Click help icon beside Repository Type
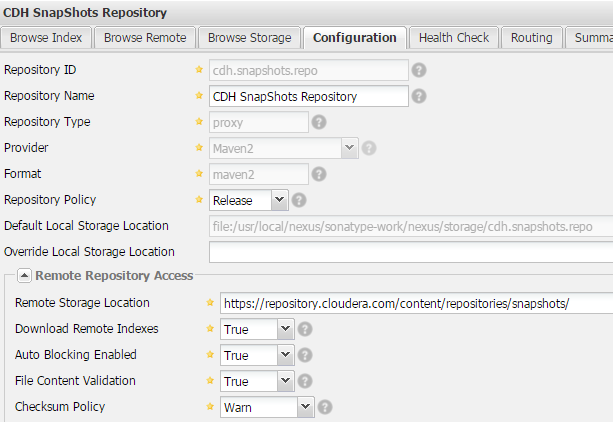Screen dimensions: 613x422 click(x=319, y=122)
